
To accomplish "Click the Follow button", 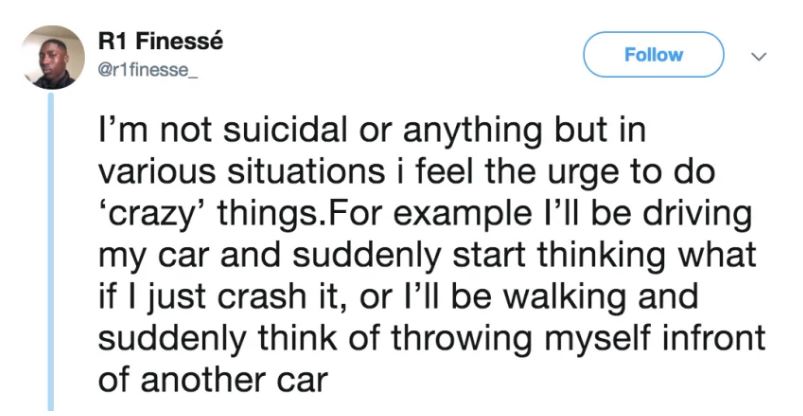I will (654, 54).
